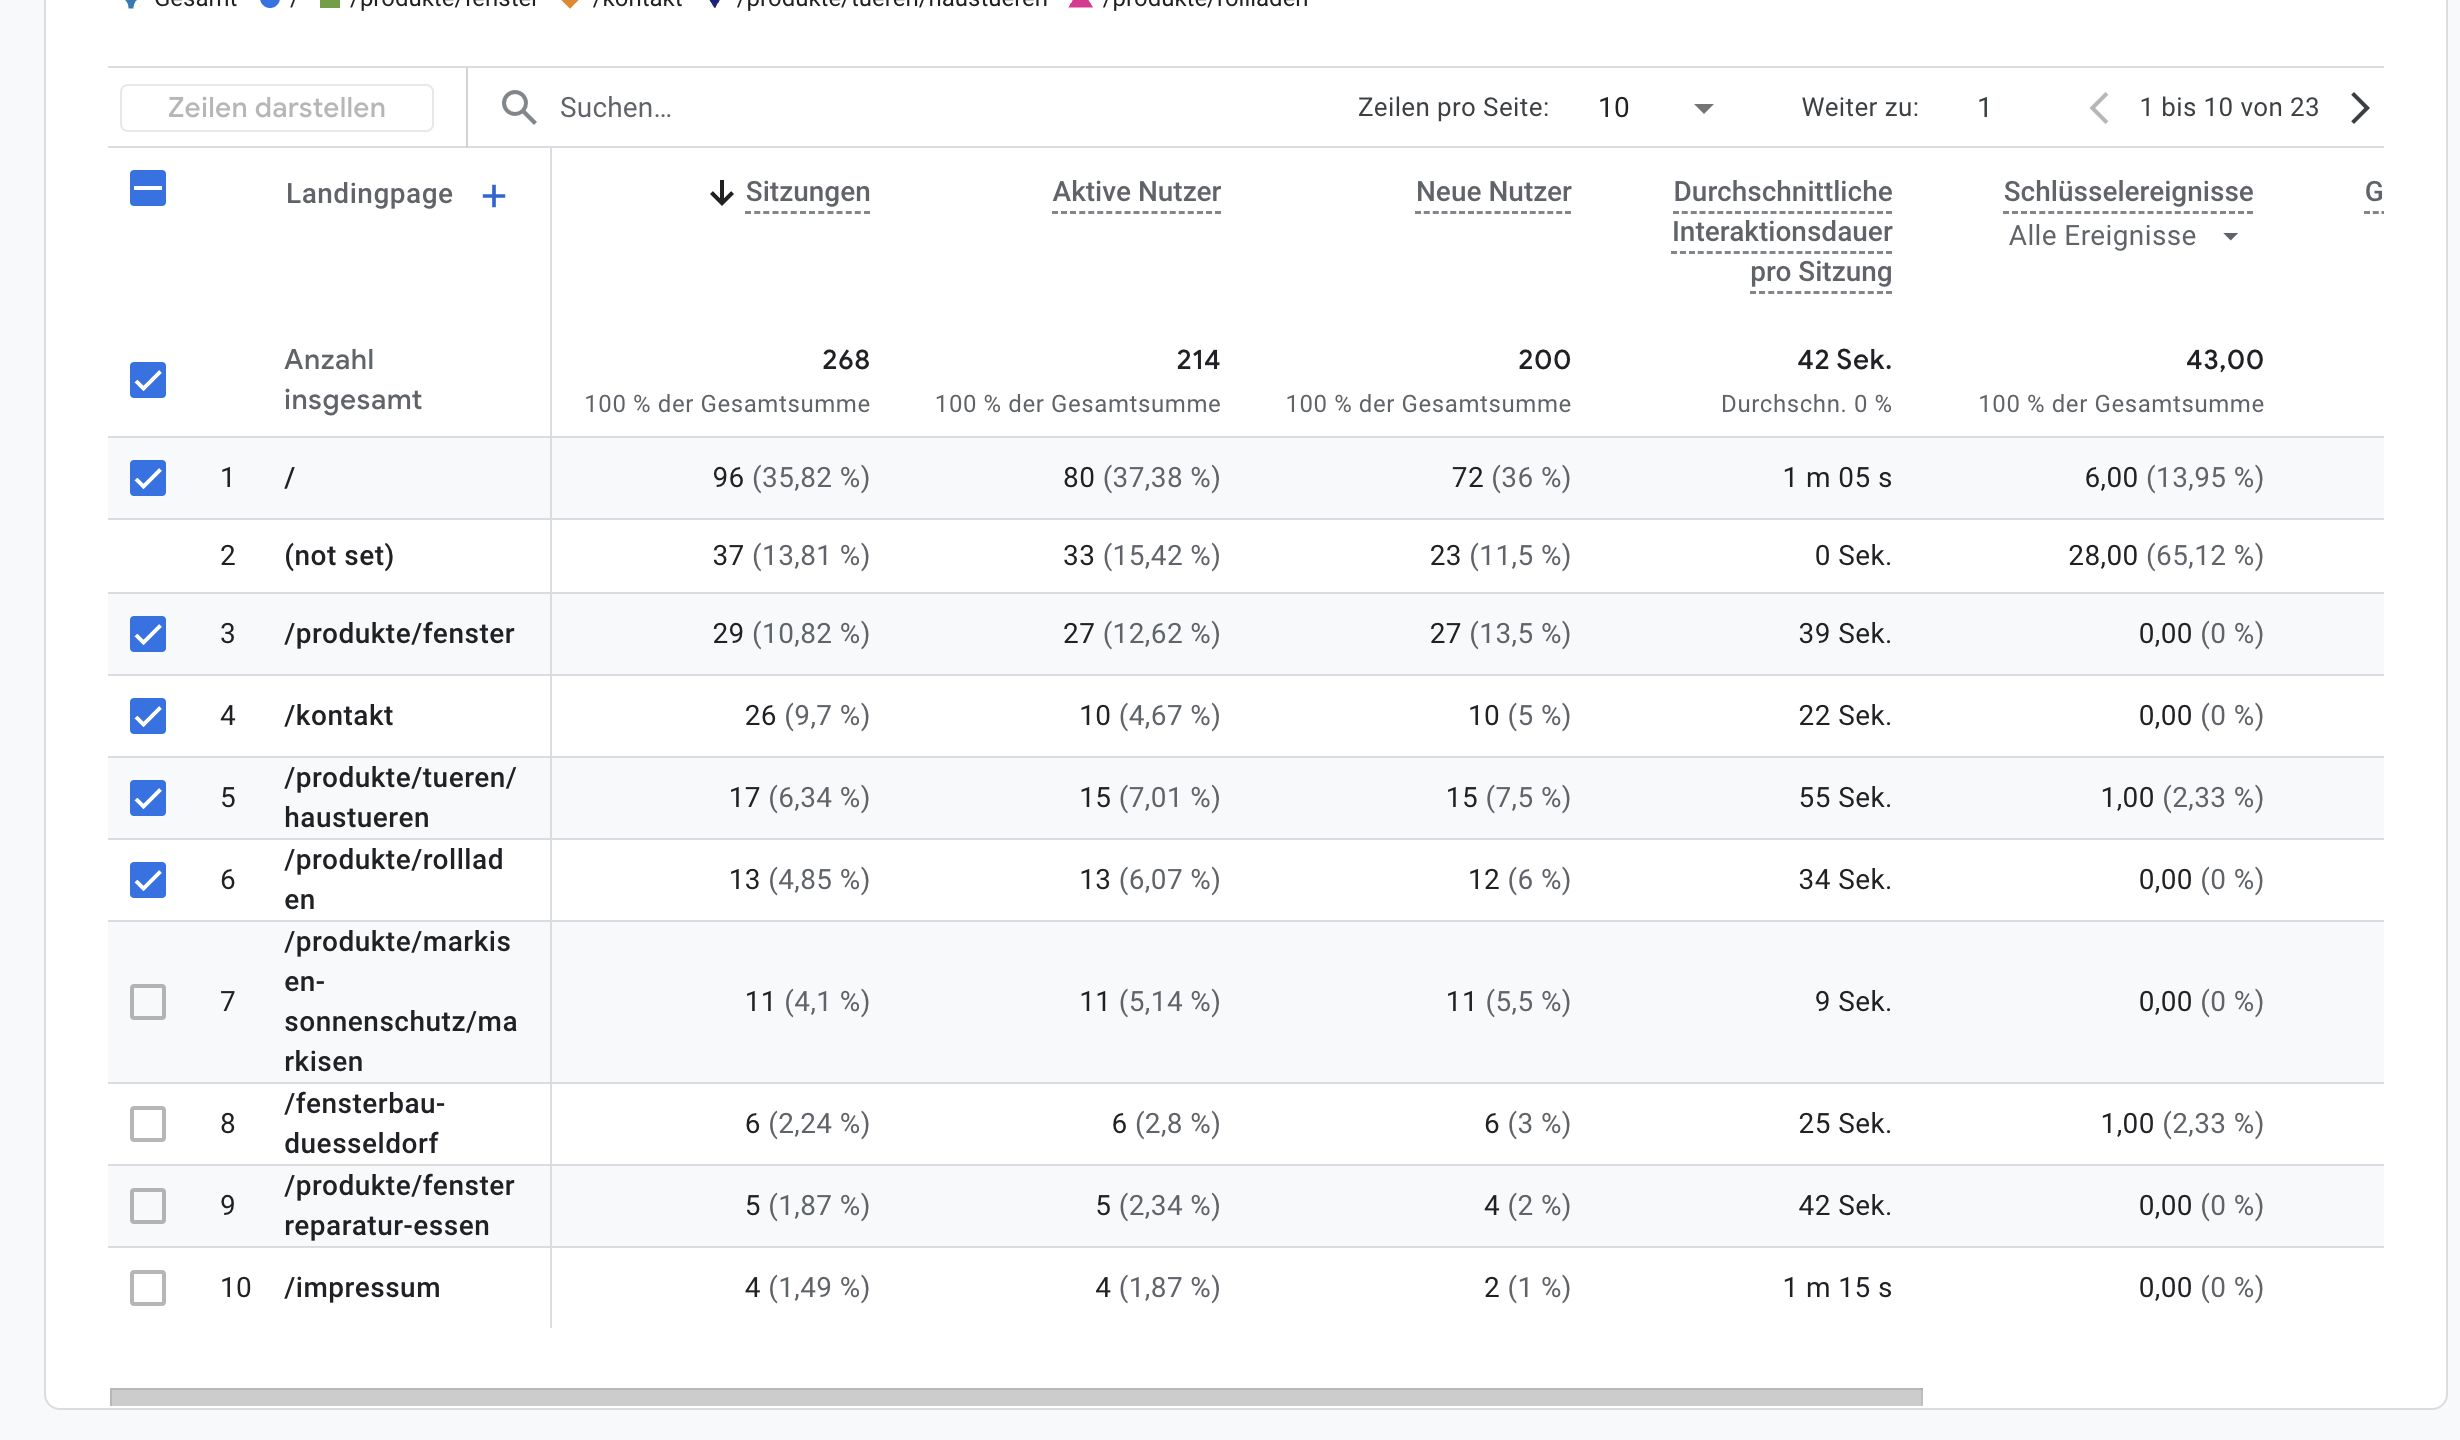
Task: Open the search magnifier icon
Action: pos(521,106)
